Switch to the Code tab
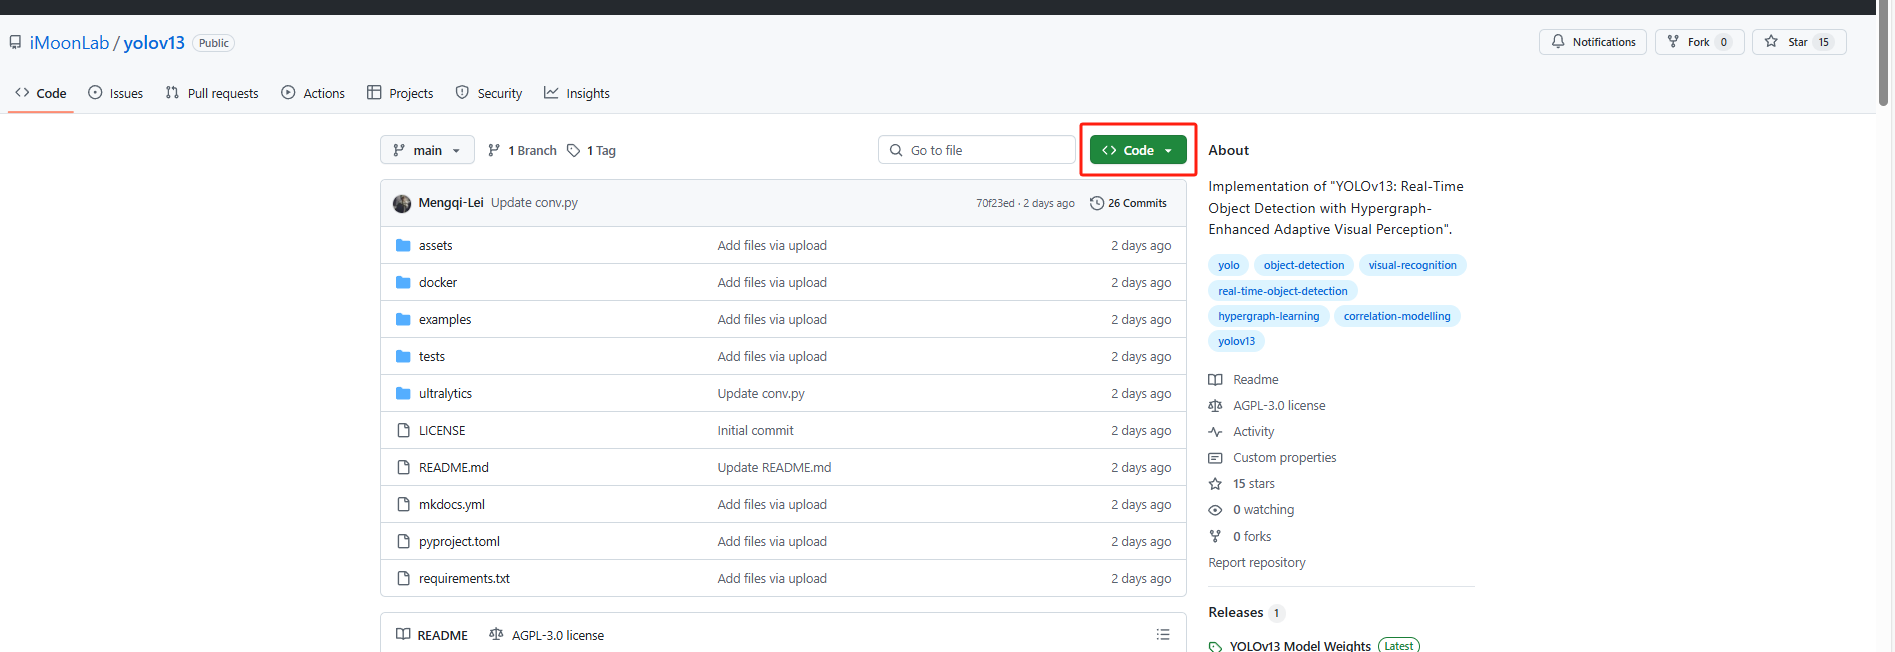Screen dimensions: 1895x652 click(x=41, y=93)
